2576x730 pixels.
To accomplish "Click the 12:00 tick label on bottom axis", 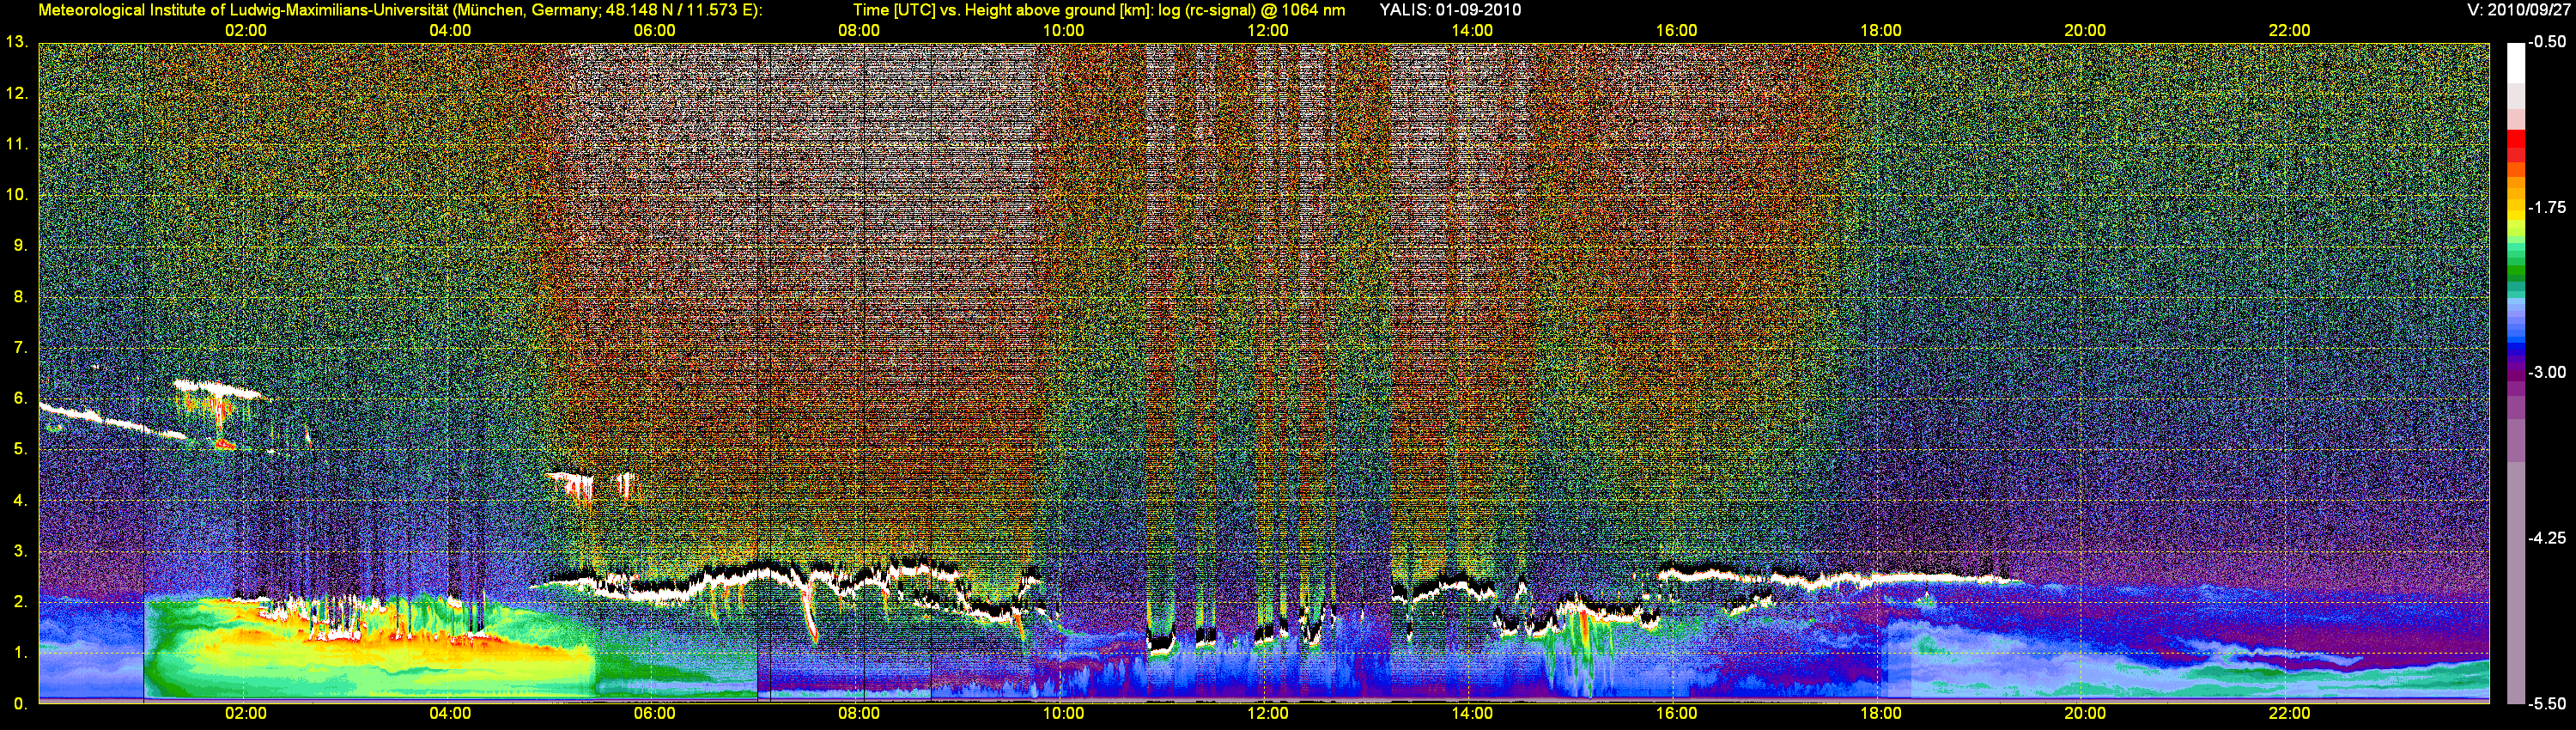I will pyautogui.click(x=1268, y=714).
